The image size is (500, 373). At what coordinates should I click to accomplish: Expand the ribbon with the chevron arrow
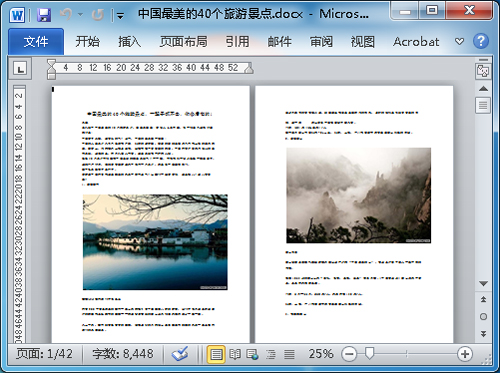coord(459,42)
